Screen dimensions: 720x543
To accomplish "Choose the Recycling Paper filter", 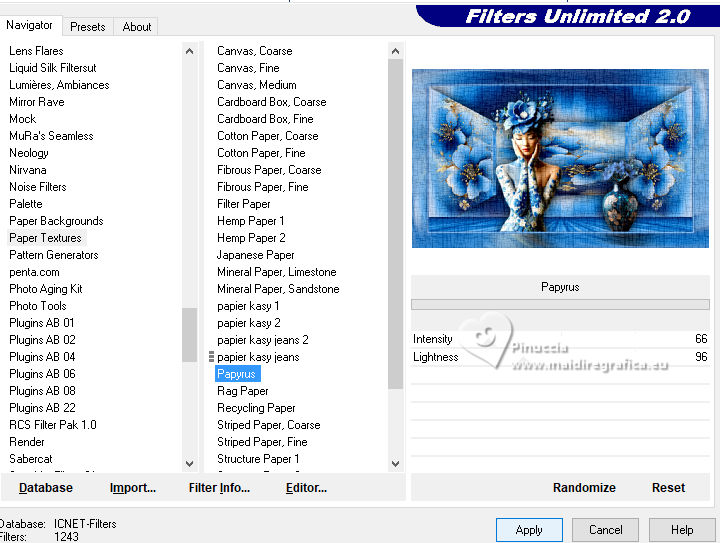I will pyautogui.click(x=256, y=408).
